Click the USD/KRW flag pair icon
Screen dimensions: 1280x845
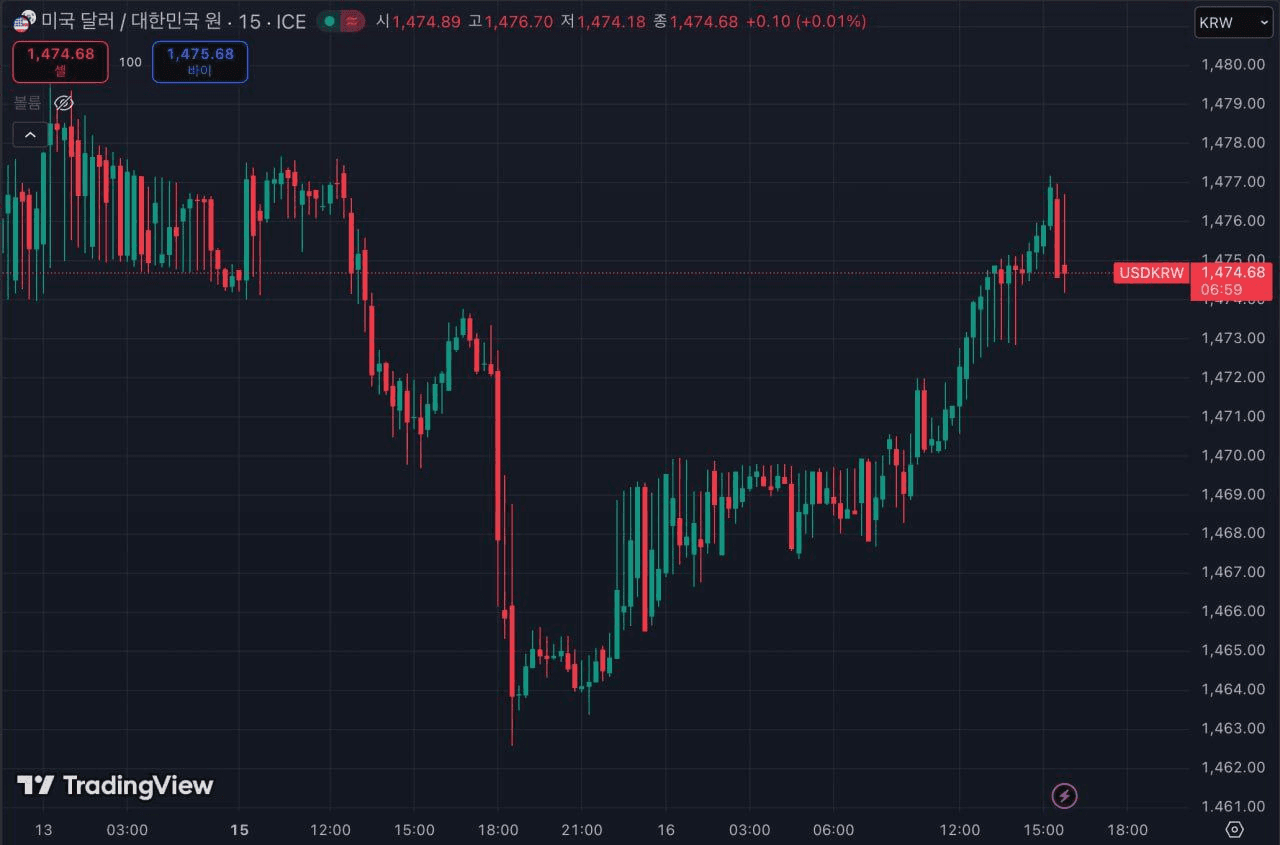[24, 21]
